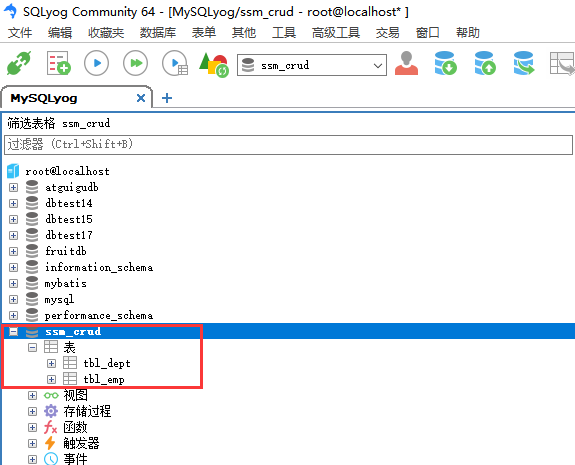
Task: Click Execute and Edit Resultset icon
Action: 175,63
